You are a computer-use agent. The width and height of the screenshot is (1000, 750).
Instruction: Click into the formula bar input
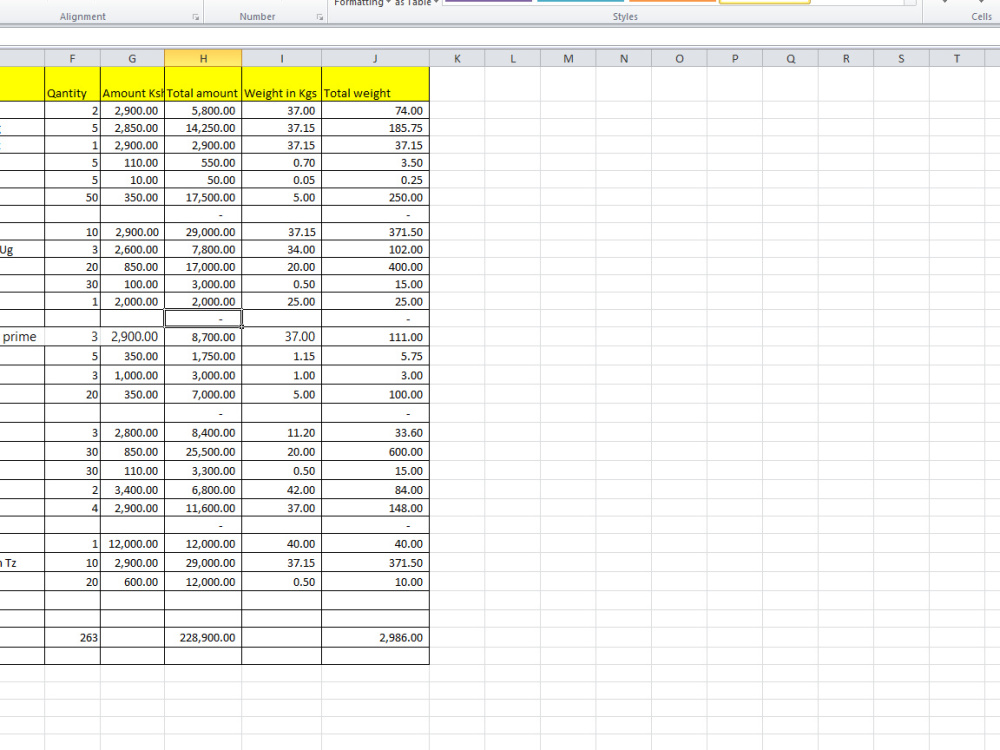click(500, 36)
